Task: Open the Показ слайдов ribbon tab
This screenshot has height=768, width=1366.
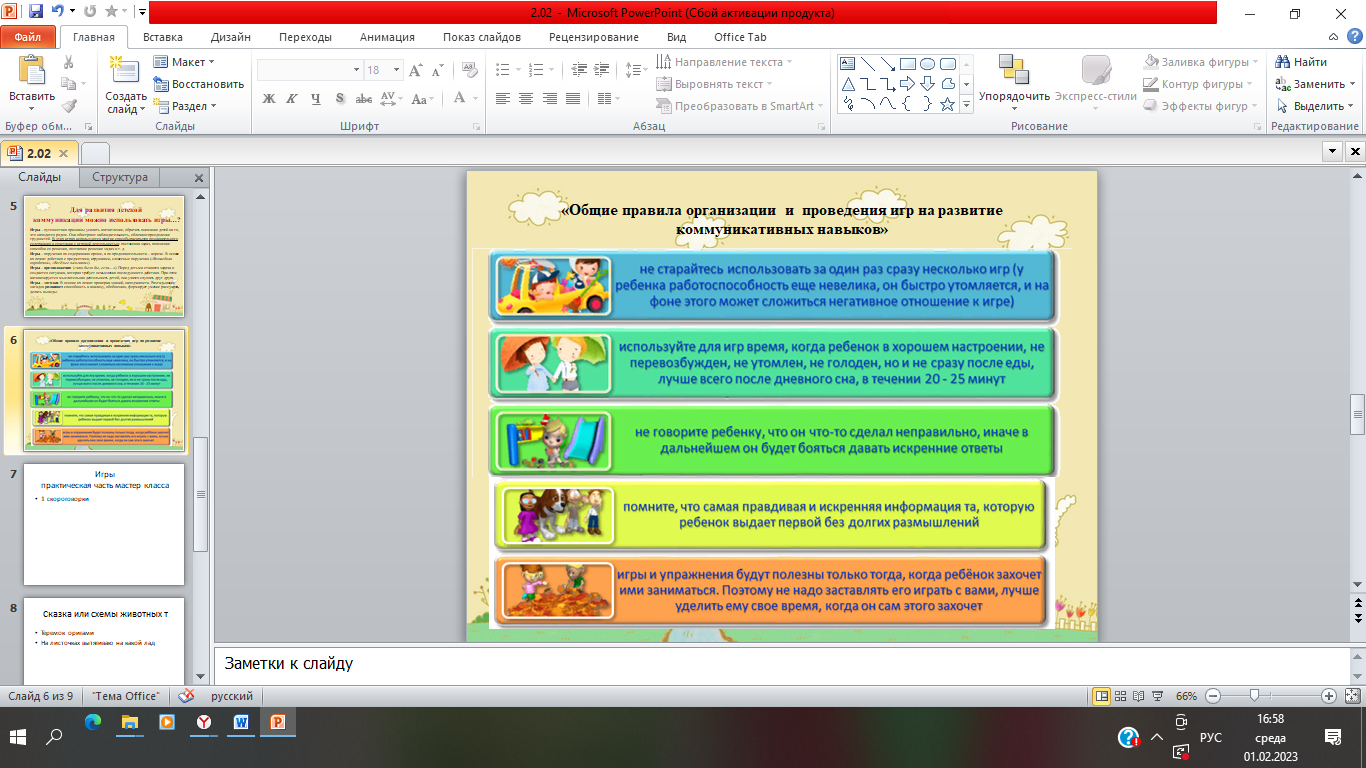Action: click(x=482, y=37)
